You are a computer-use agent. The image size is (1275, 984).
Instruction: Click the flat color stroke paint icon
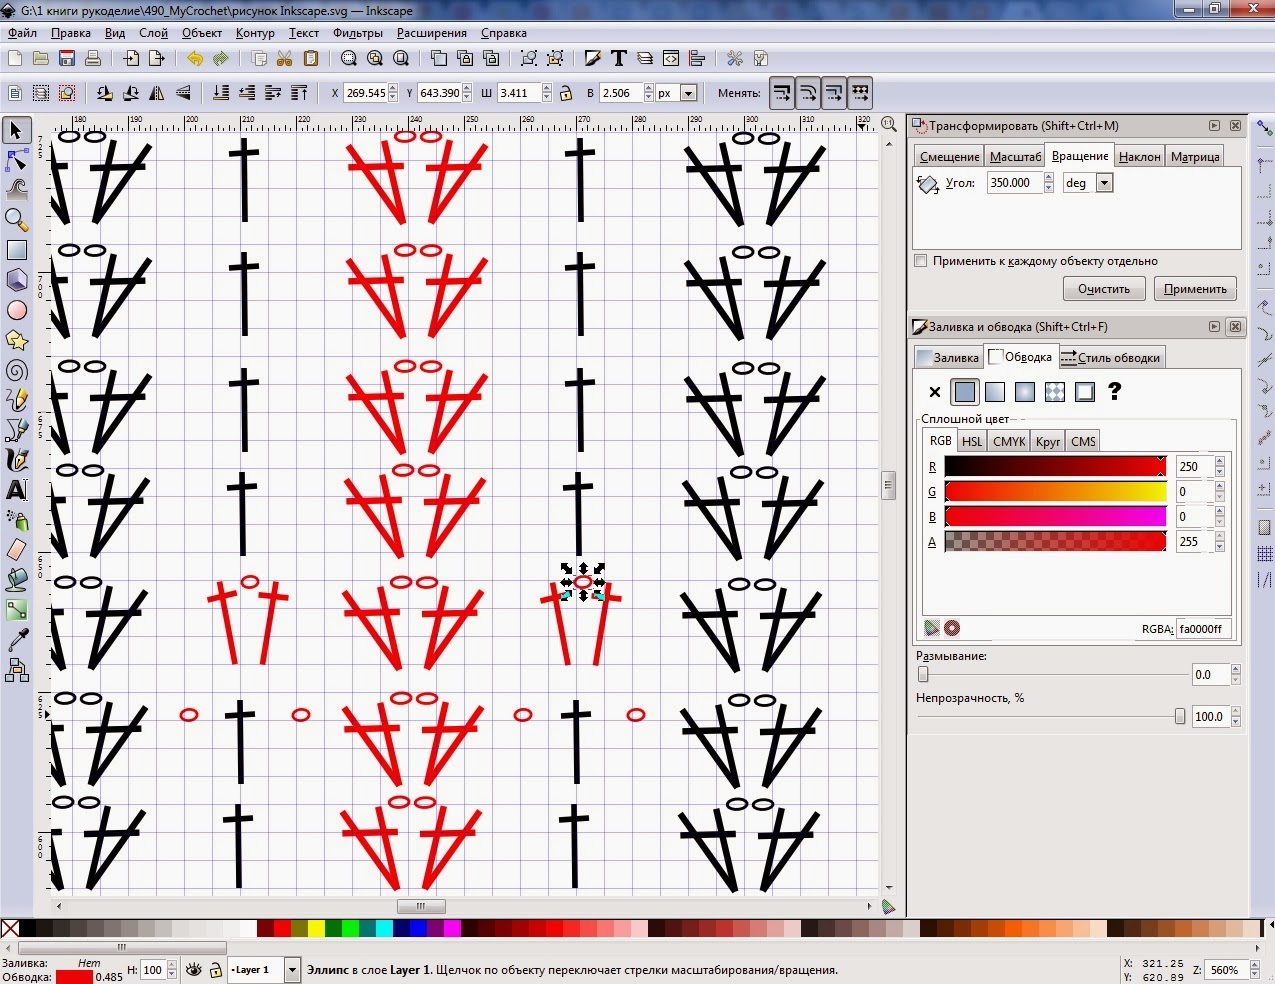pyautogui.click(x=965, y=392)
